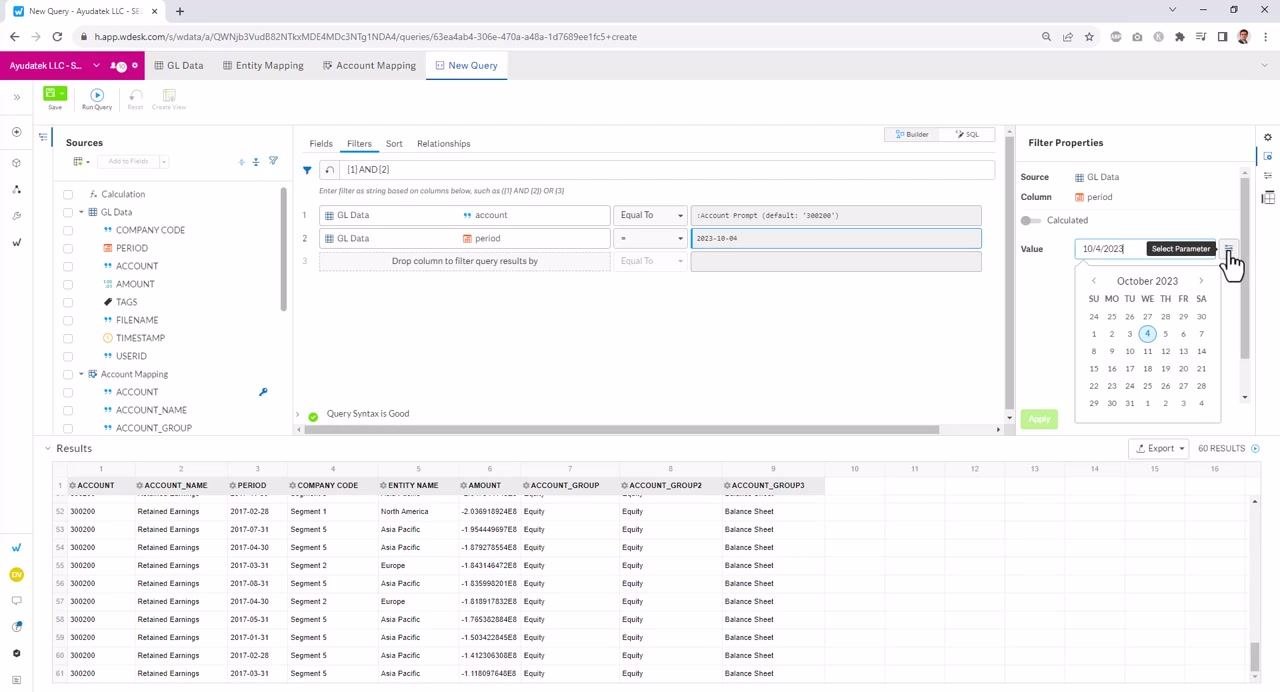Open the Entity Mapping tab
This screenshot has height=692, width=1280.
(x=262, y=66)
